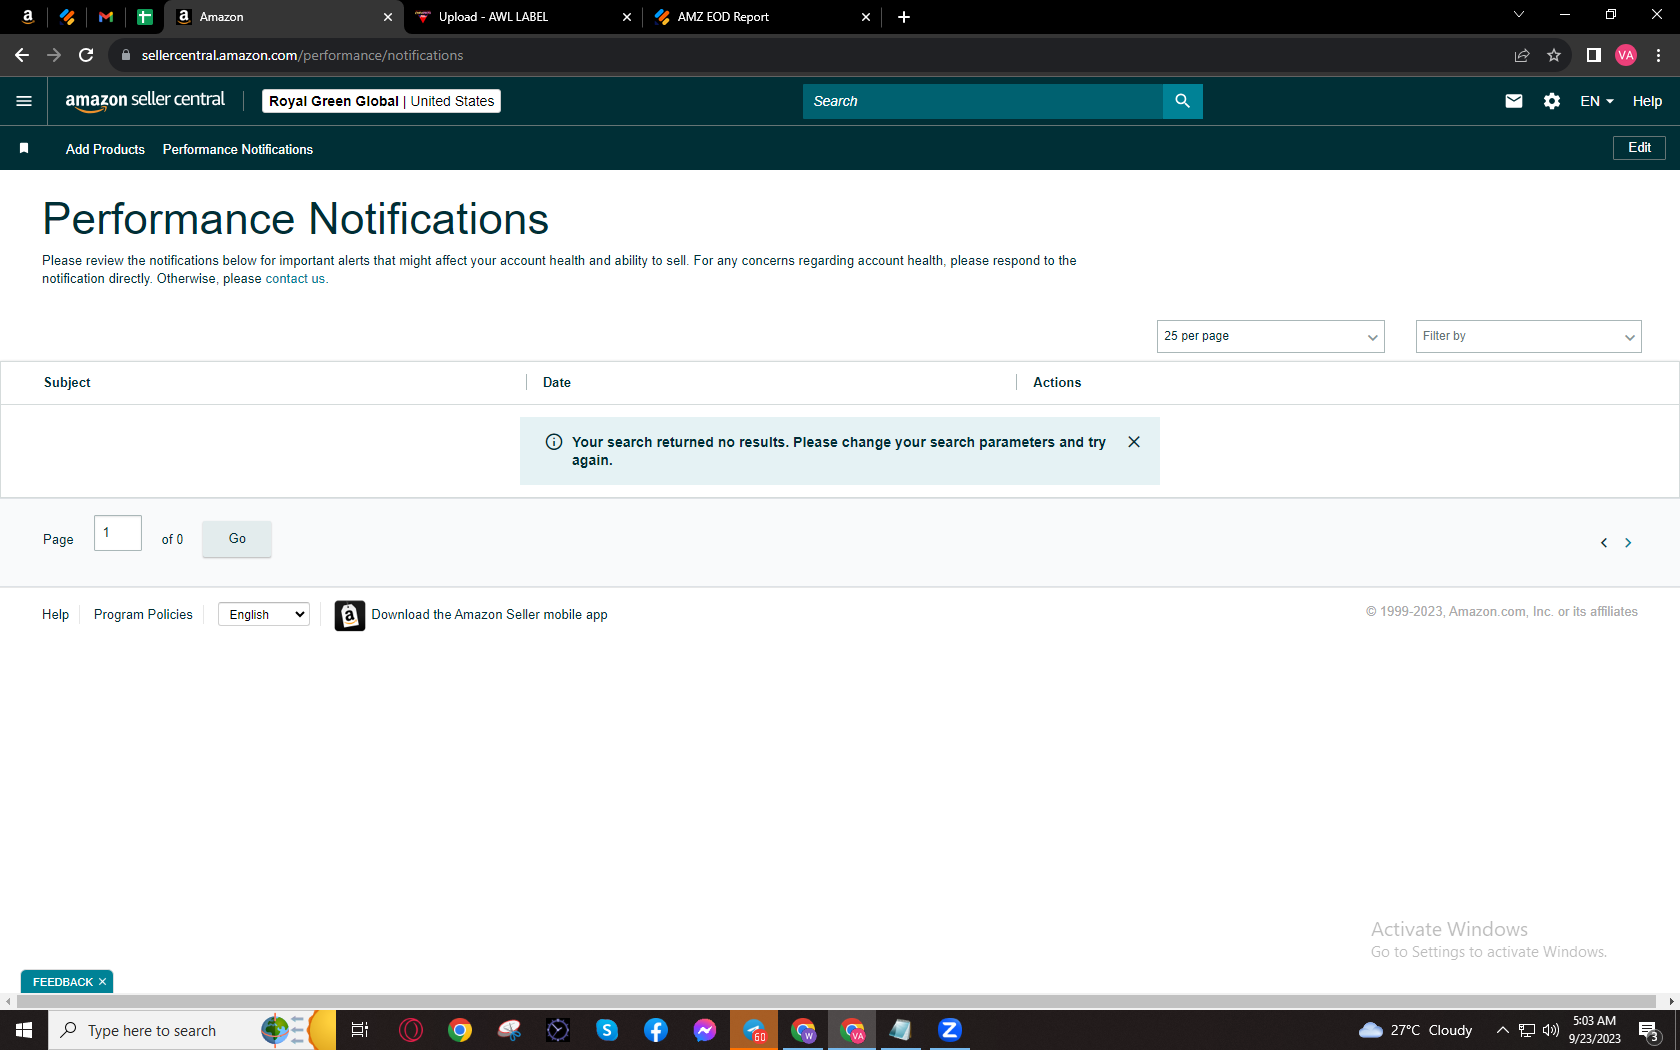The height and width of the screenshot is (1050, 1680).
Task: Open Performance Notifications in the favorites bar
Action: pos(238,149)
